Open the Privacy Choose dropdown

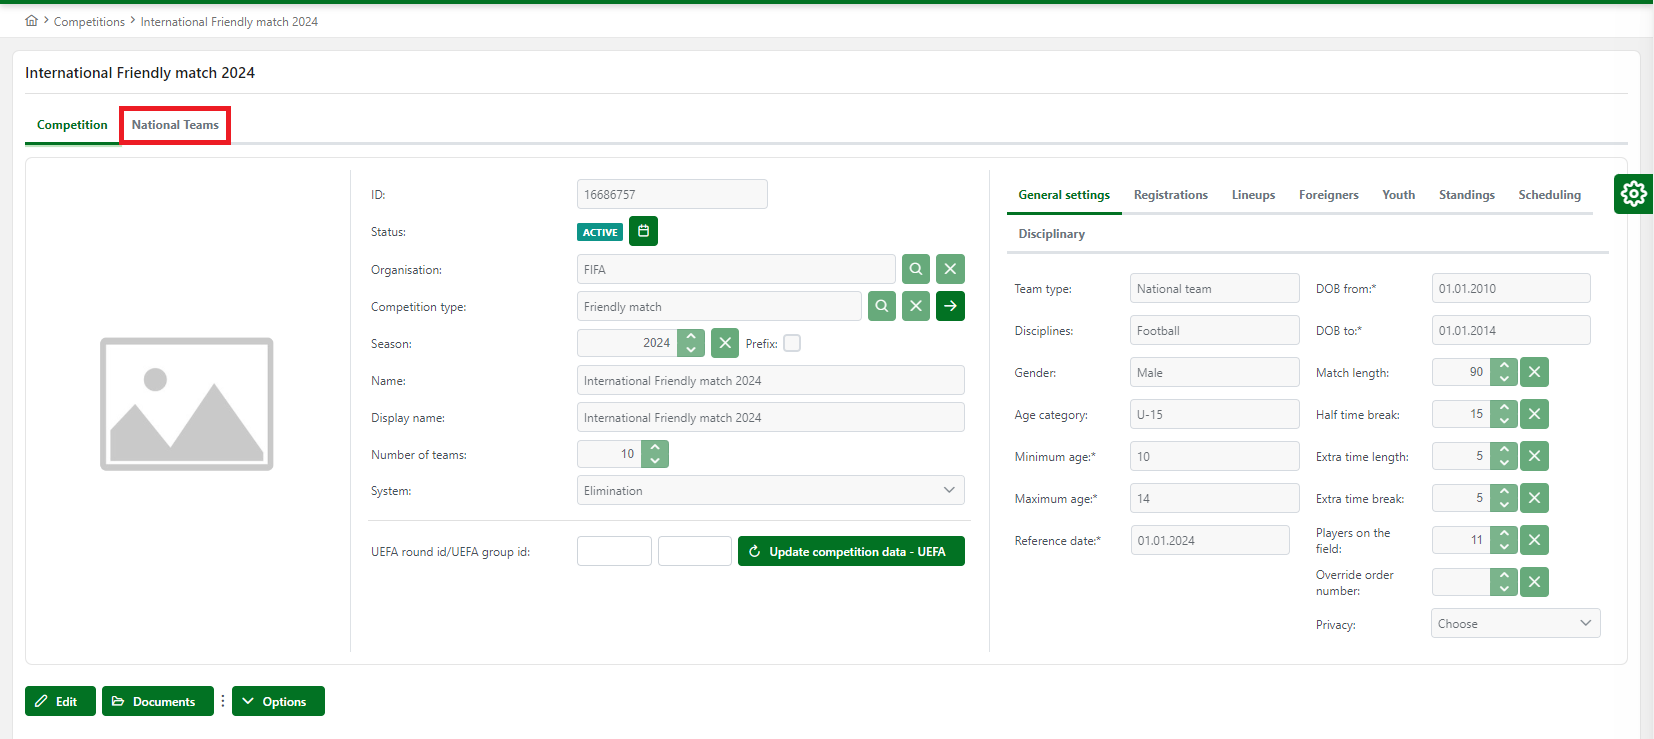(1515, 623)
